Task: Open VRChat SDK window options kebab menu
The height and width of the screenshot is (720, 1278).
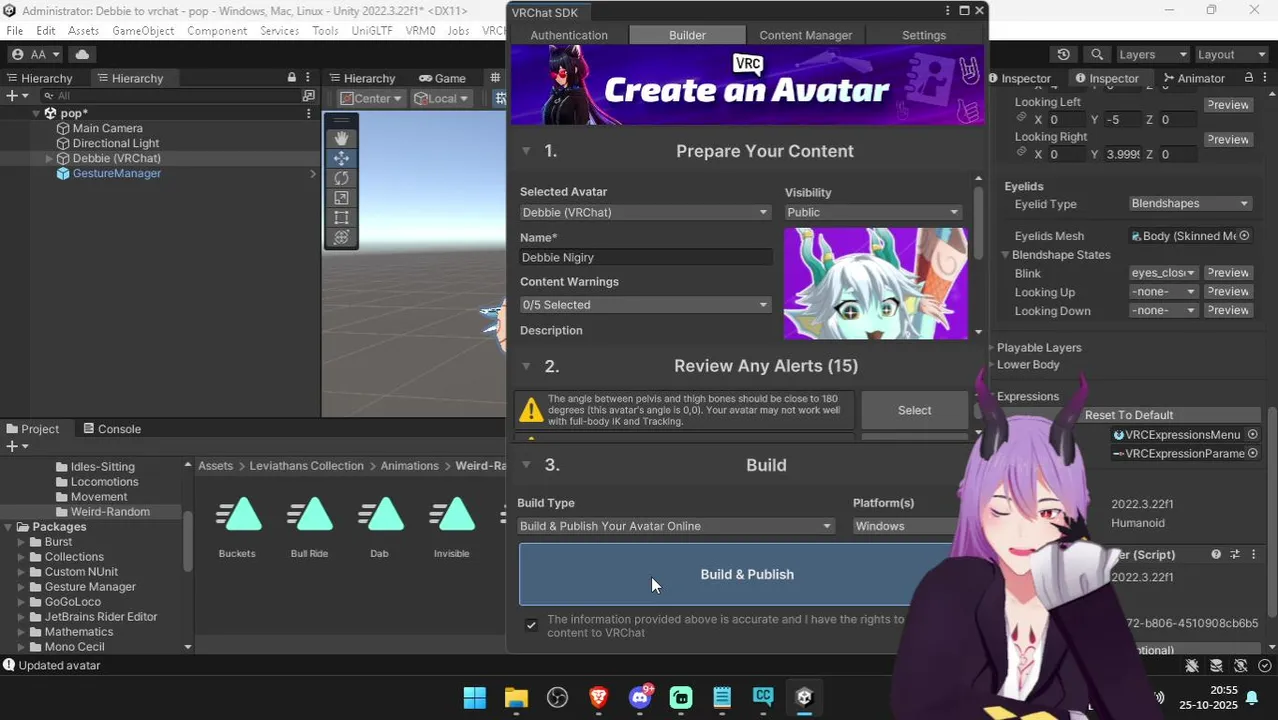Action: click(948, 11)
